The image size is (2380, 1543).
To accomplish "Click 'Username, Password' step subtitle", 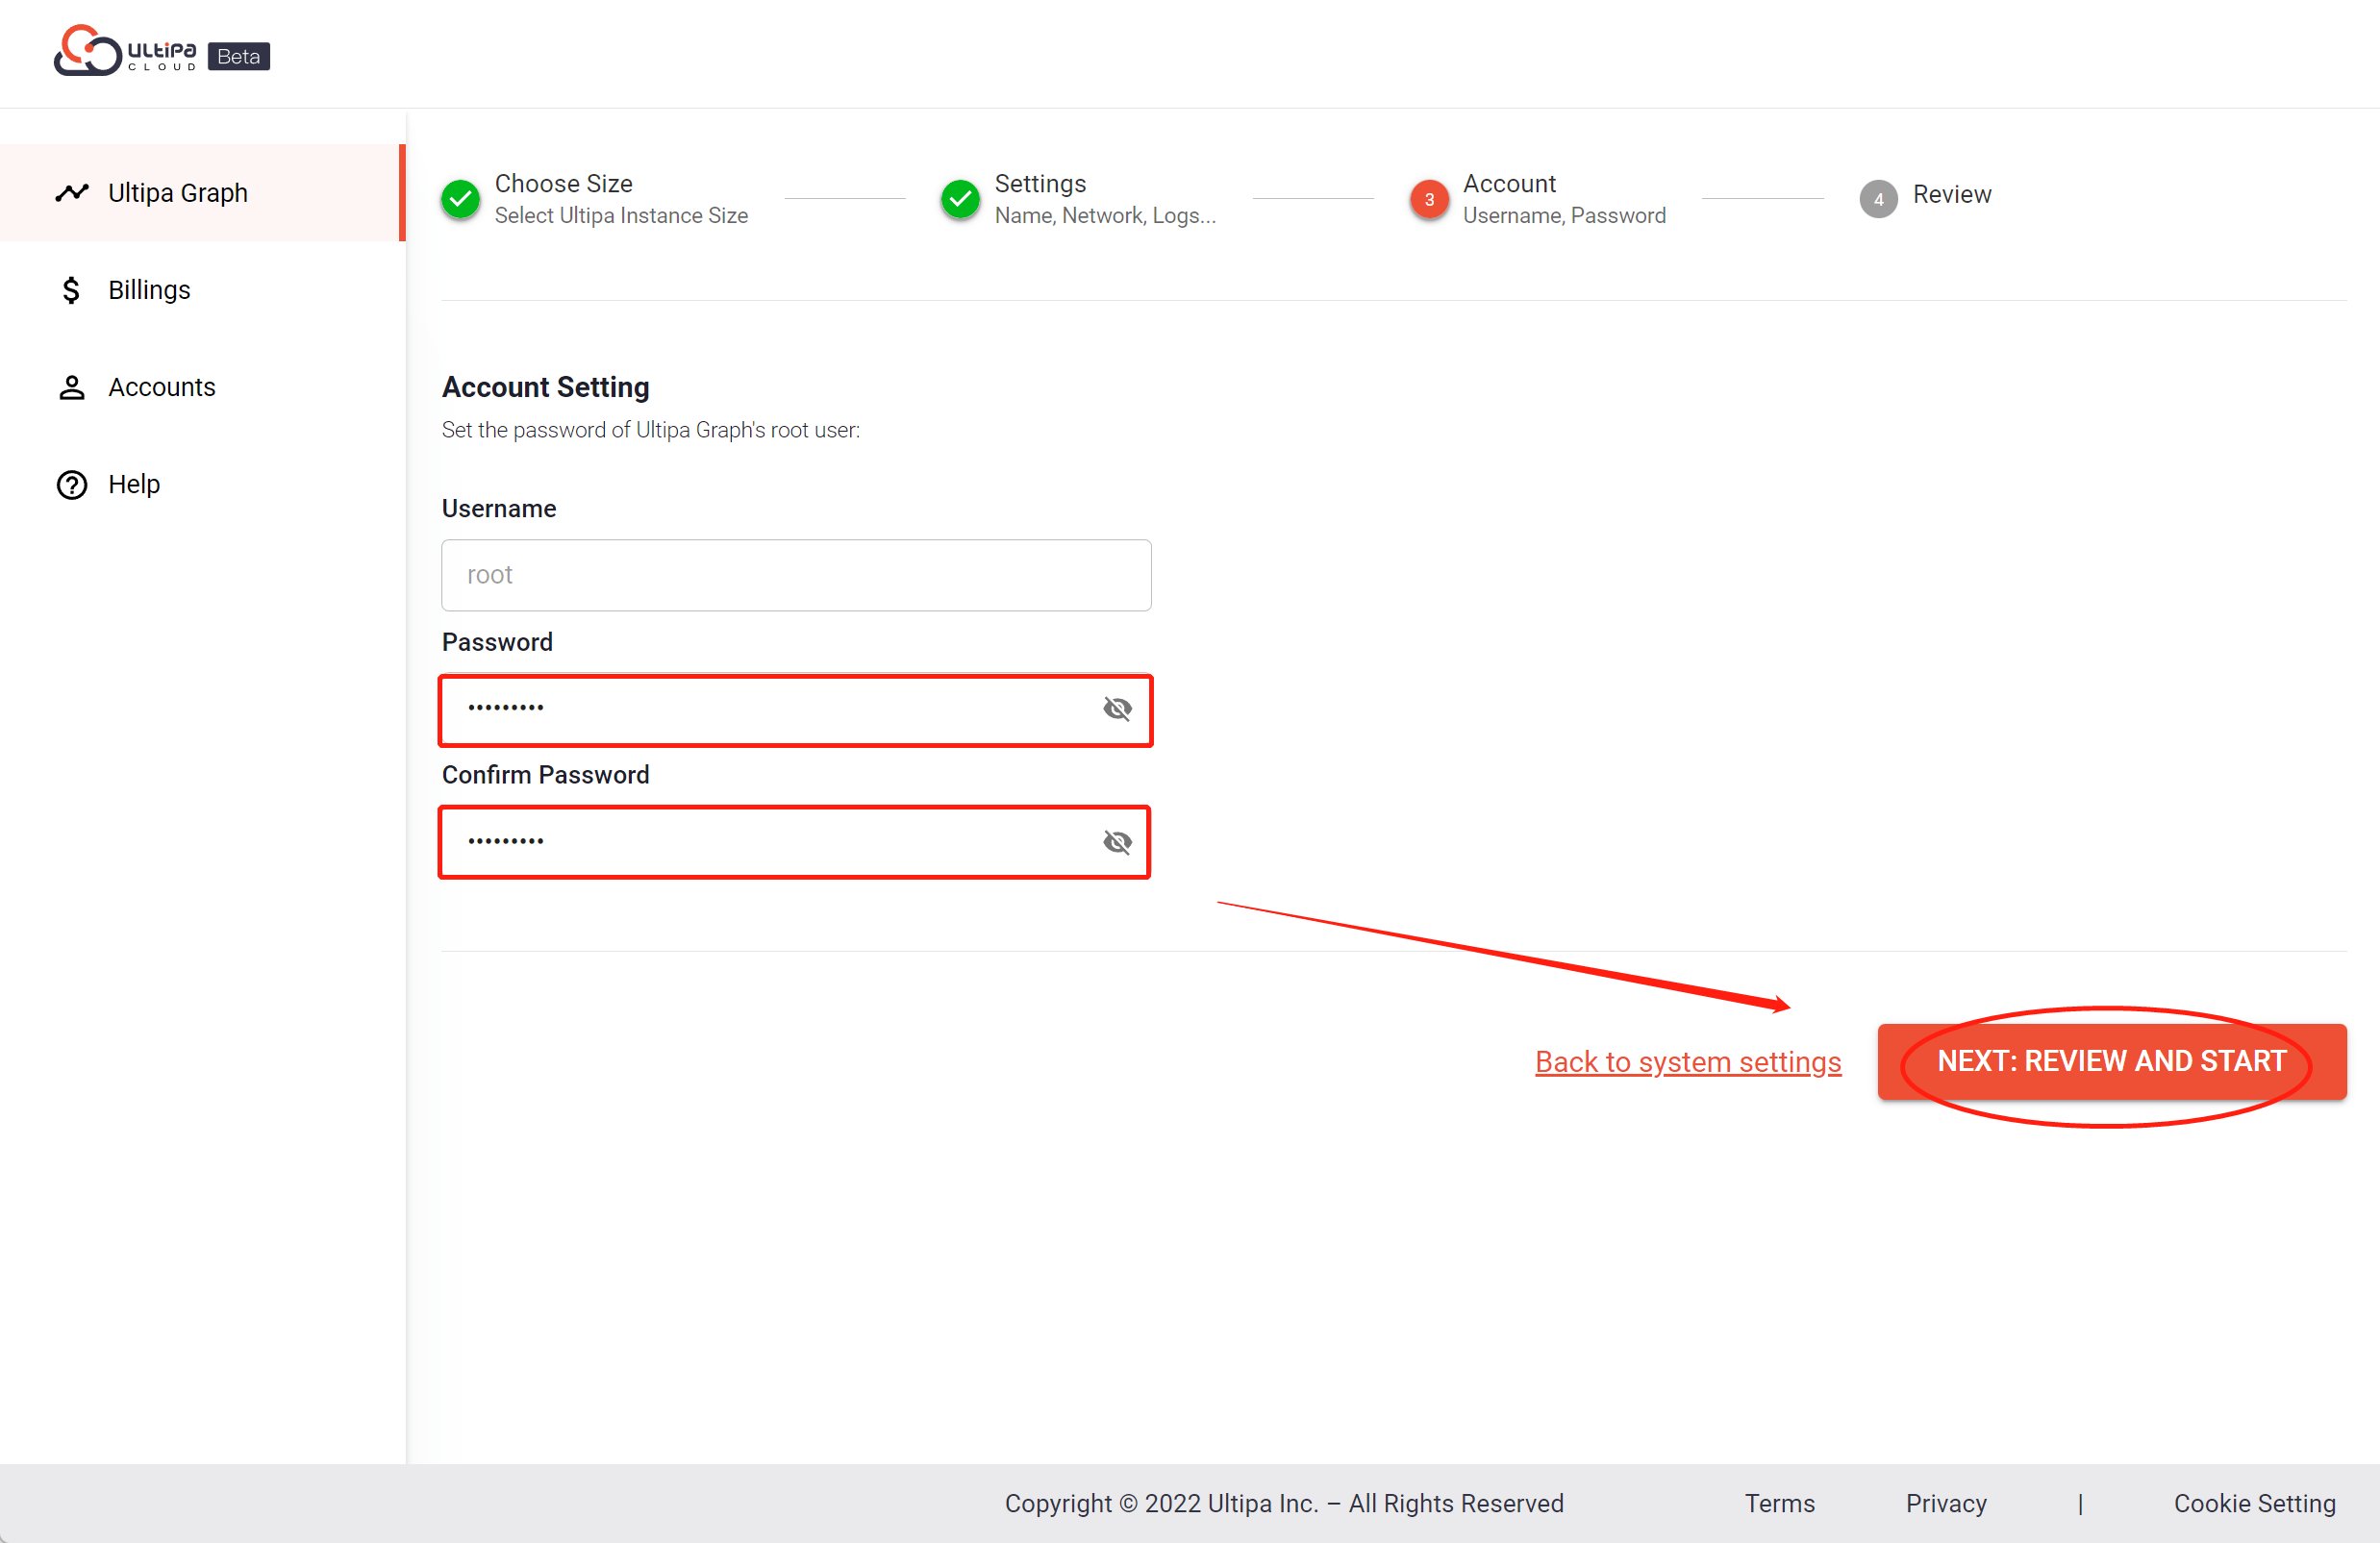I will point(1564,215).
